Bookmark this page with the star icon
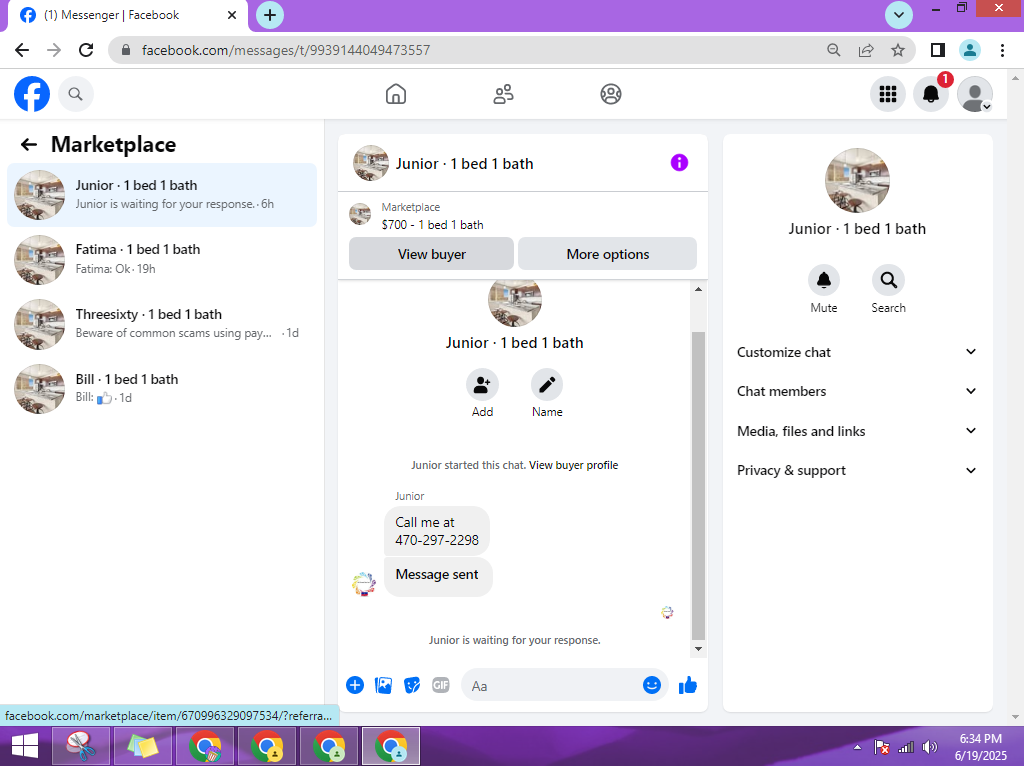The width and height of the screenshot is (1024, 766). pyautogui.click(x=898, y=50)
